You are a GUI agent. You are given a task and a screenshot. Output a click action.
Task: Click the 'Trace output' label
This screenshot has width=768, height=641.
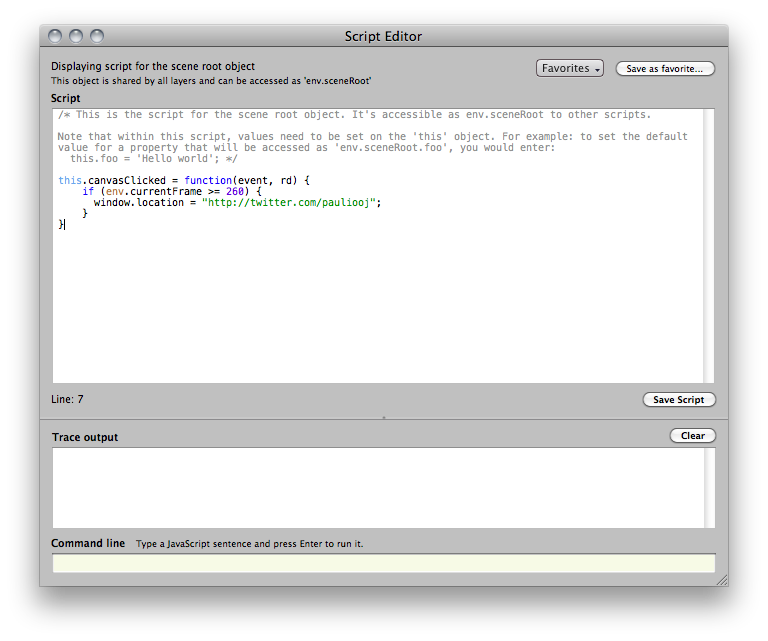coord(85,437)
